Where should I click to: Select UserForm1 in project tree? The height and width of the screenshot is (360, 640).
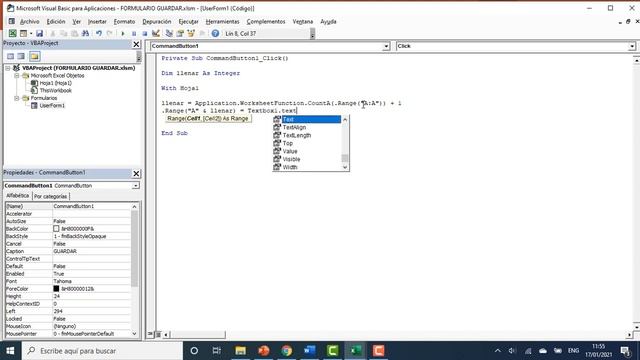pos(52,106)
